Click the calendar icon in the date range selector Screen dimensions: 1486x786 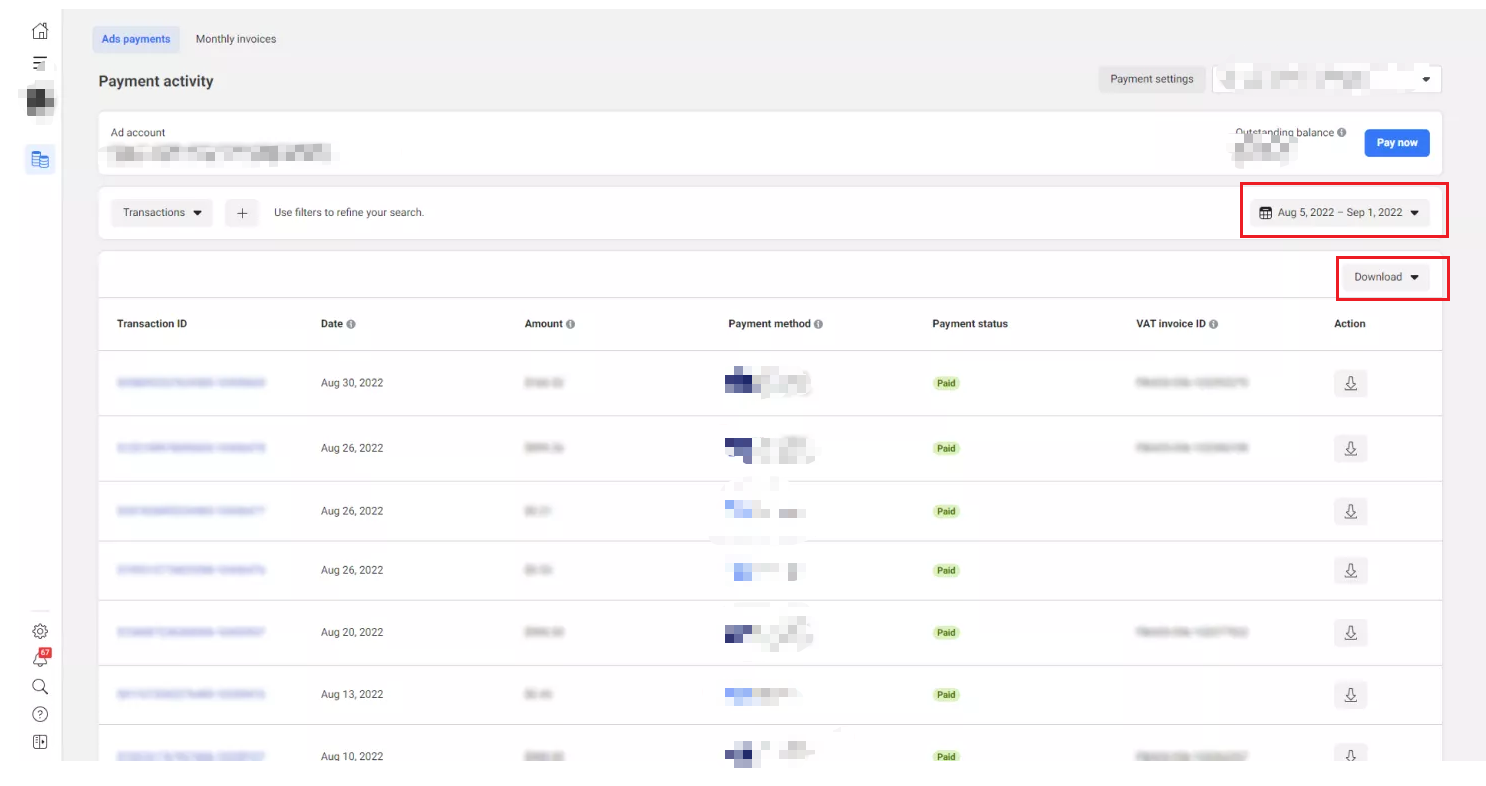click(x=1264, y=212)
